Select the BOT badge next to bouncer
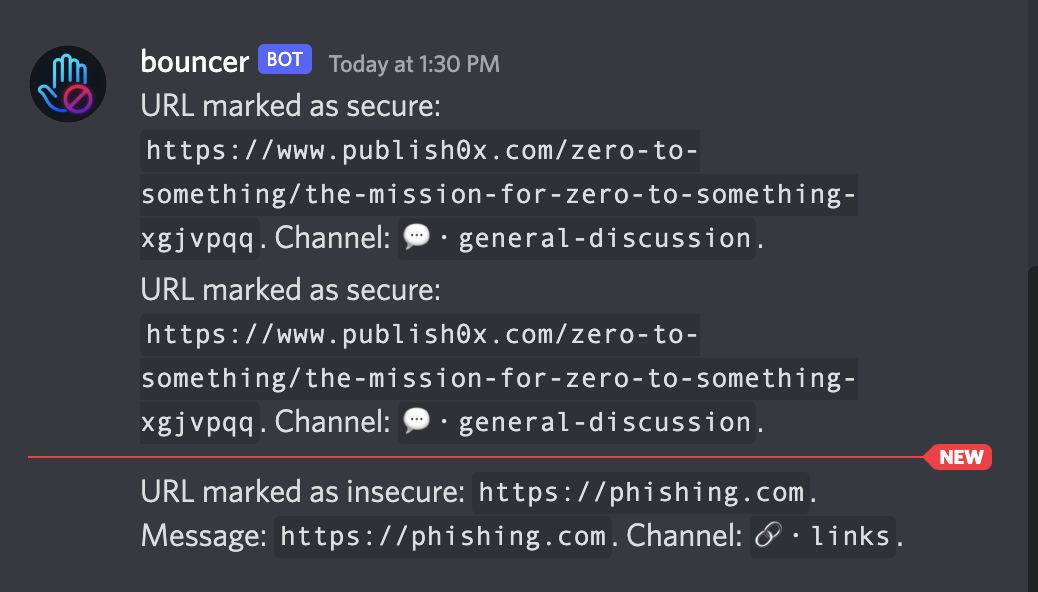The width and height of the screenshot is (1038, 592). pos(284,59)
